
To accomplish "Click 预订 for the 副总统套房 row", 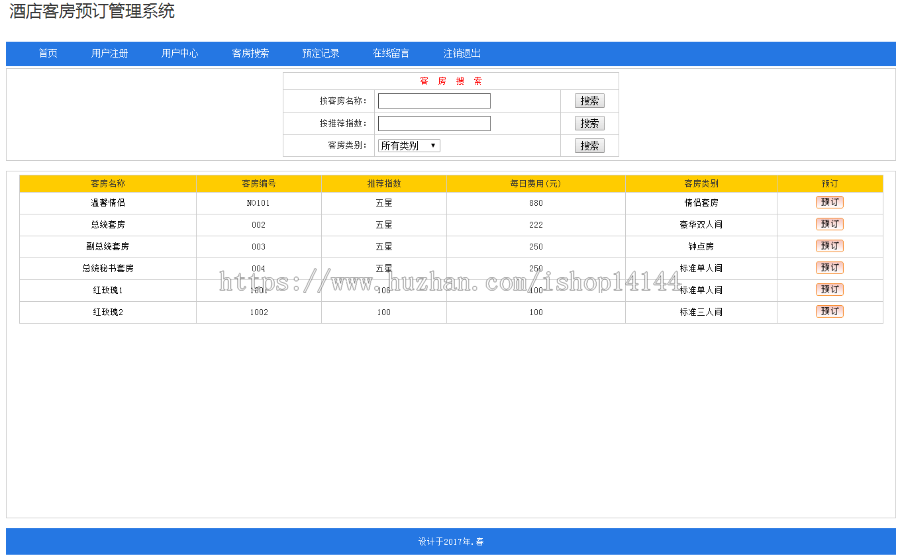I will [x=829, y=246].
